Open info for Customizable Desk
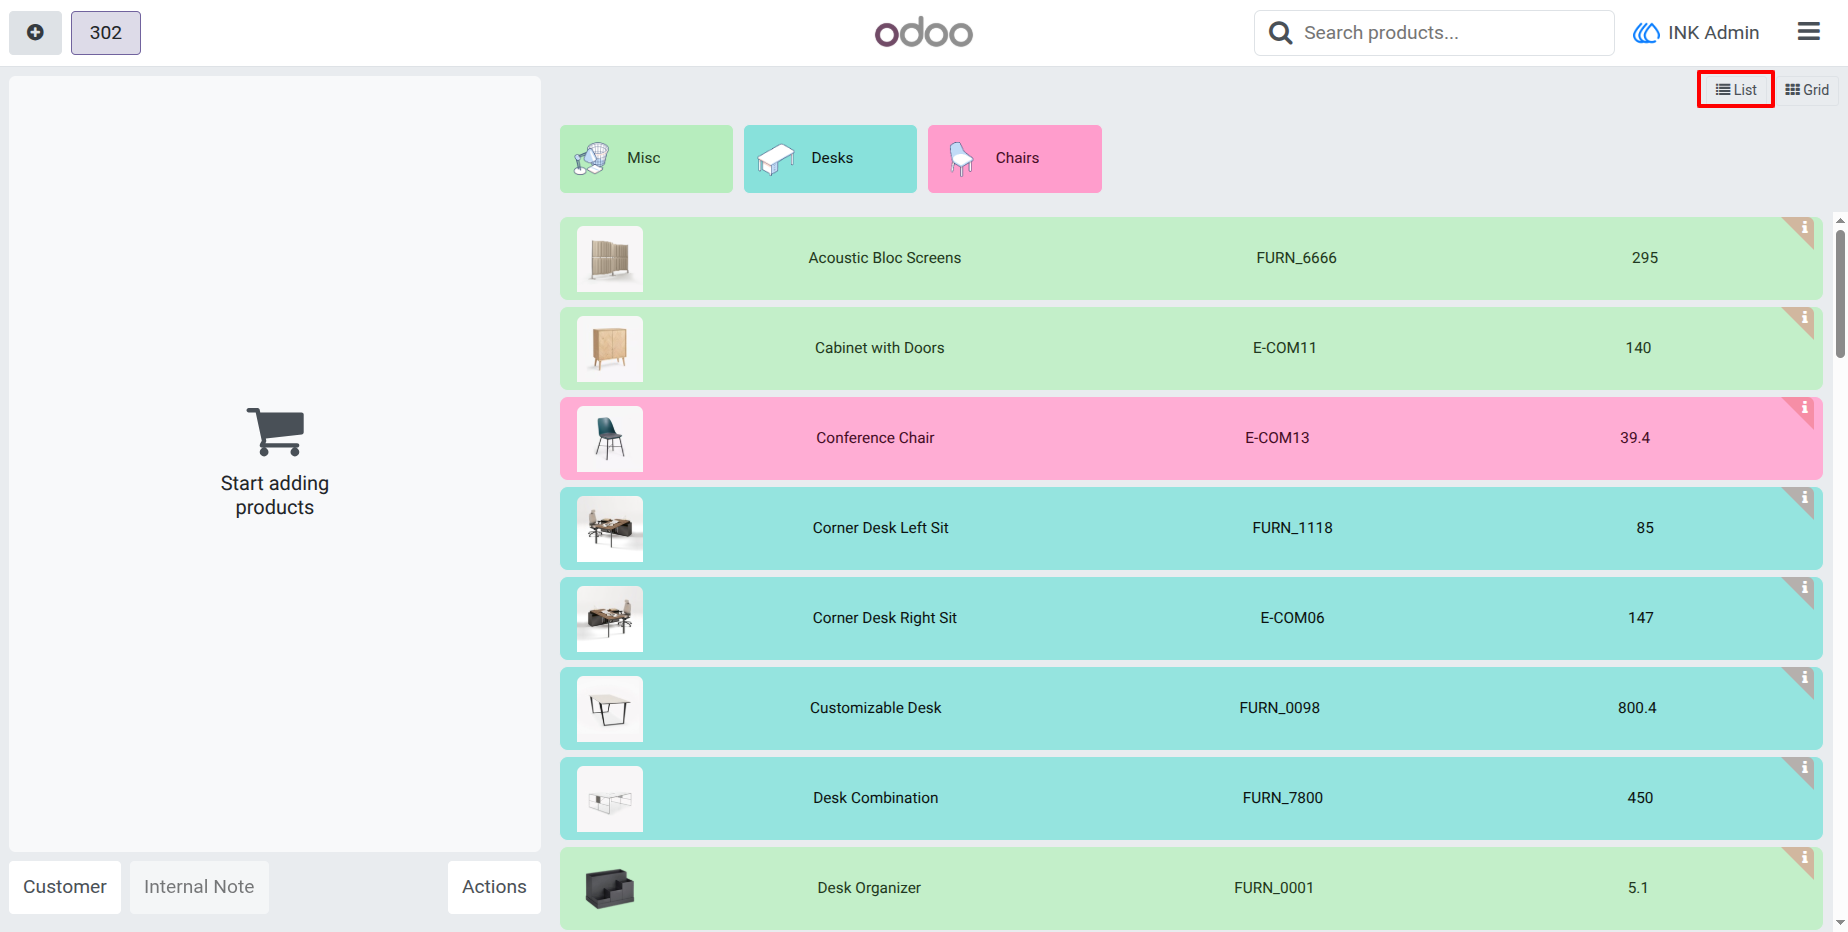This screenshot has width=1848, height=932. pos(1803,679)
